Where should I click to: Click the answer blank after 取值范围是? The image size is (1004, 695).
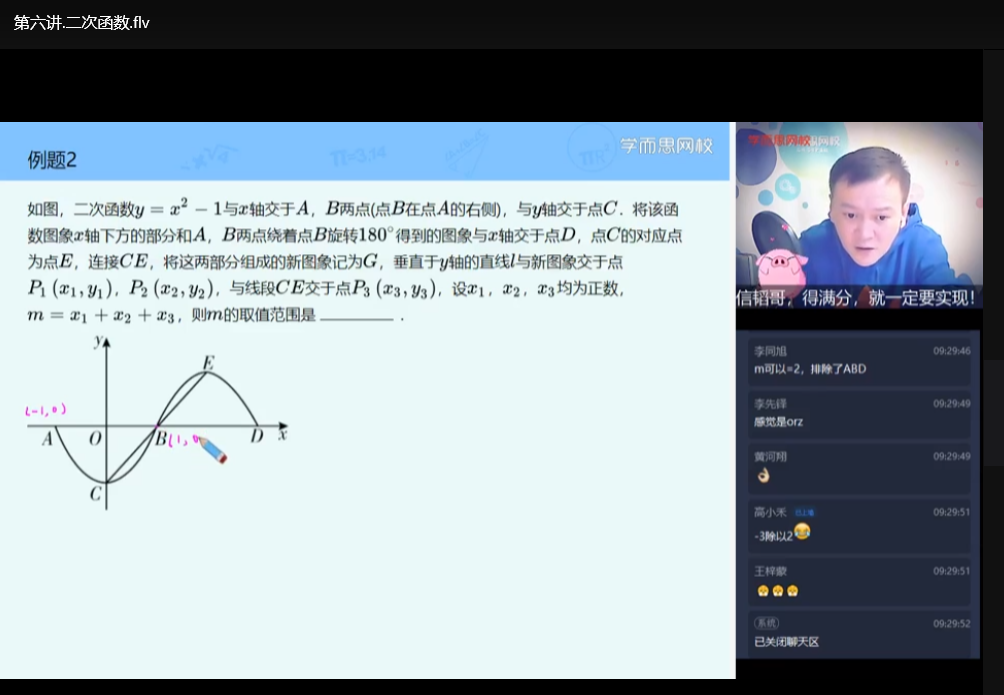coord(357,315)
